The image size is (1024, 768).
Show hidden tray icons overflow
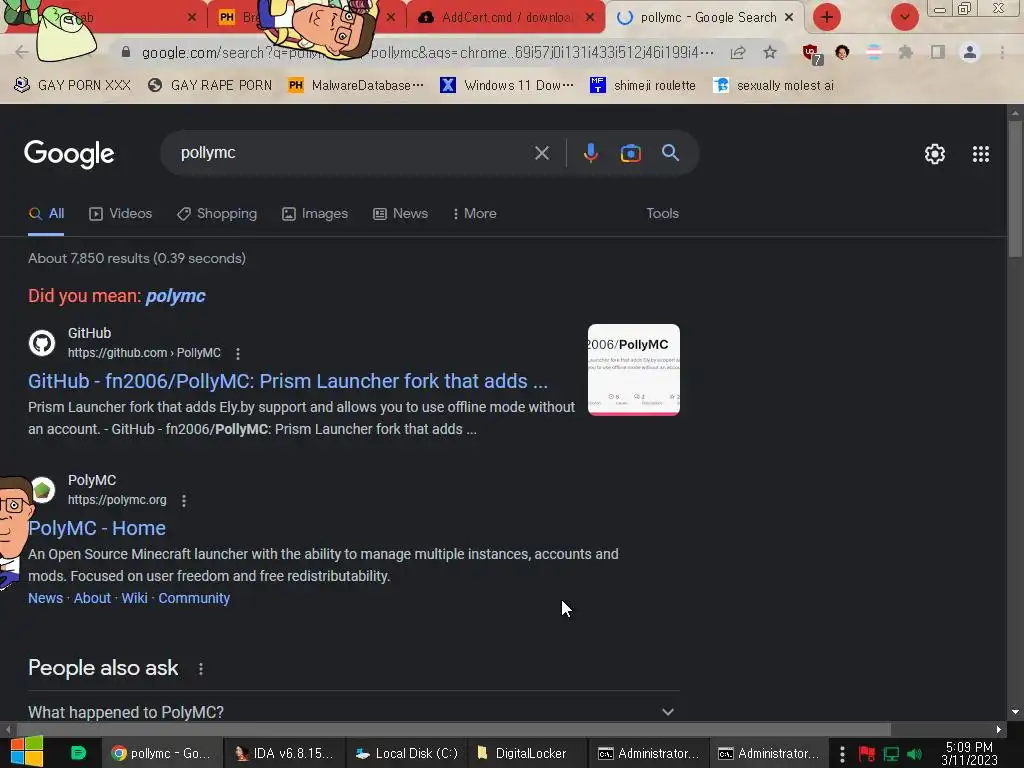(x=842, y=754)
